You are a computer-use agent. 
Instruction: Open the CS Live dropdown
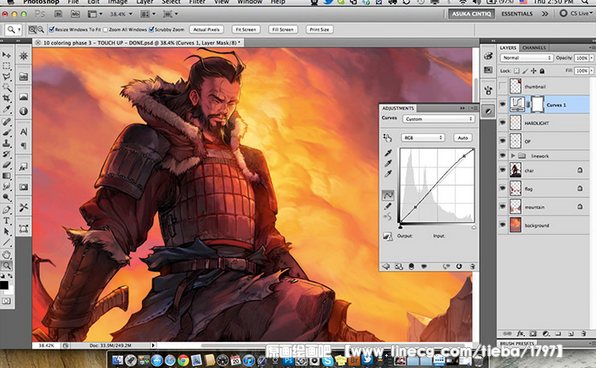(576, 13)
